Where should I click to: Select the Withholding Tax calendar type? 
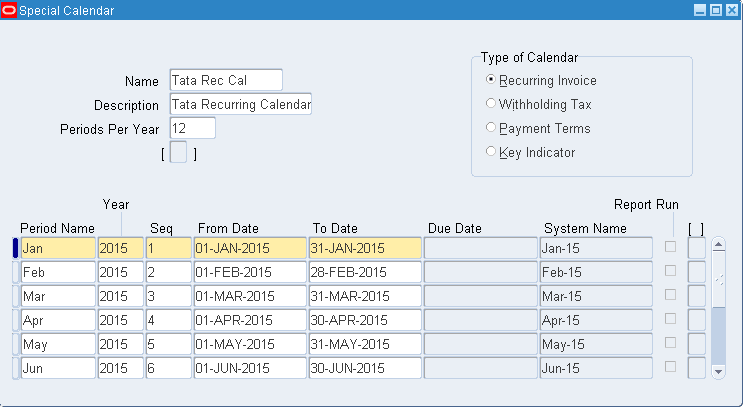[490, 104]
